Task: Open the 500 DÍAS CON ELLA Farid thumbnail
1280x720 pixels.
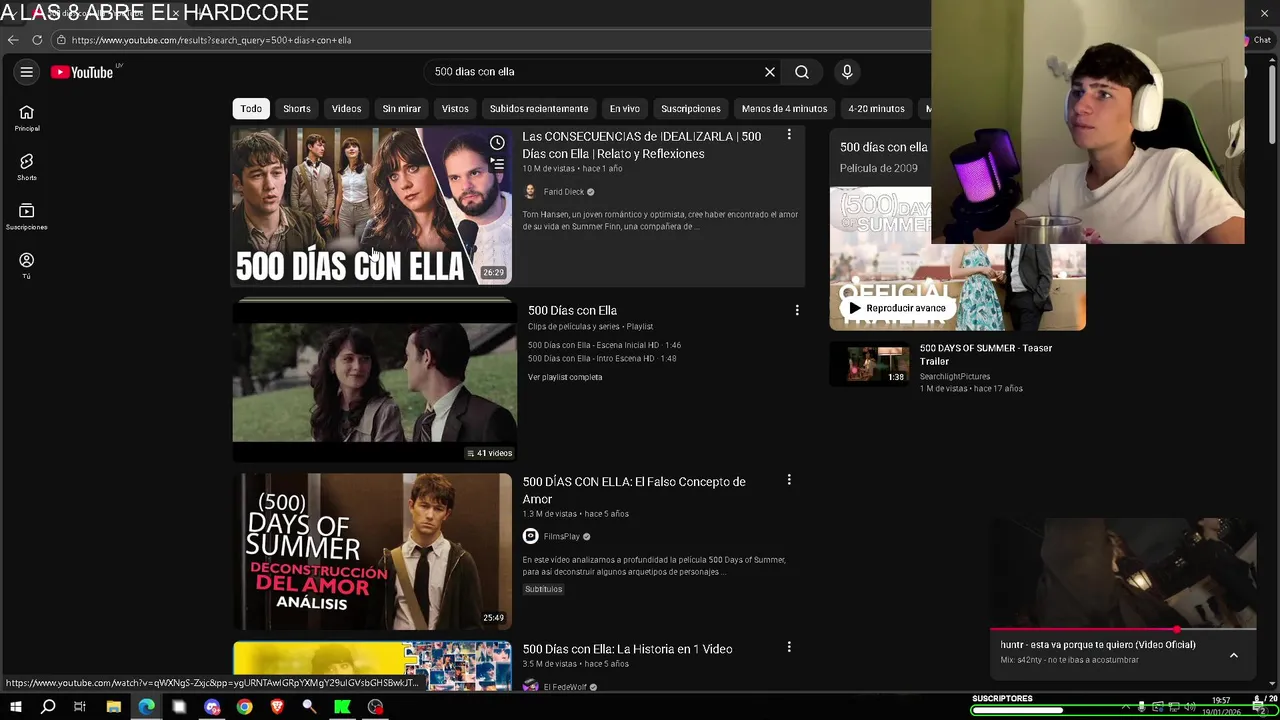Action: [x=372, y=206]
